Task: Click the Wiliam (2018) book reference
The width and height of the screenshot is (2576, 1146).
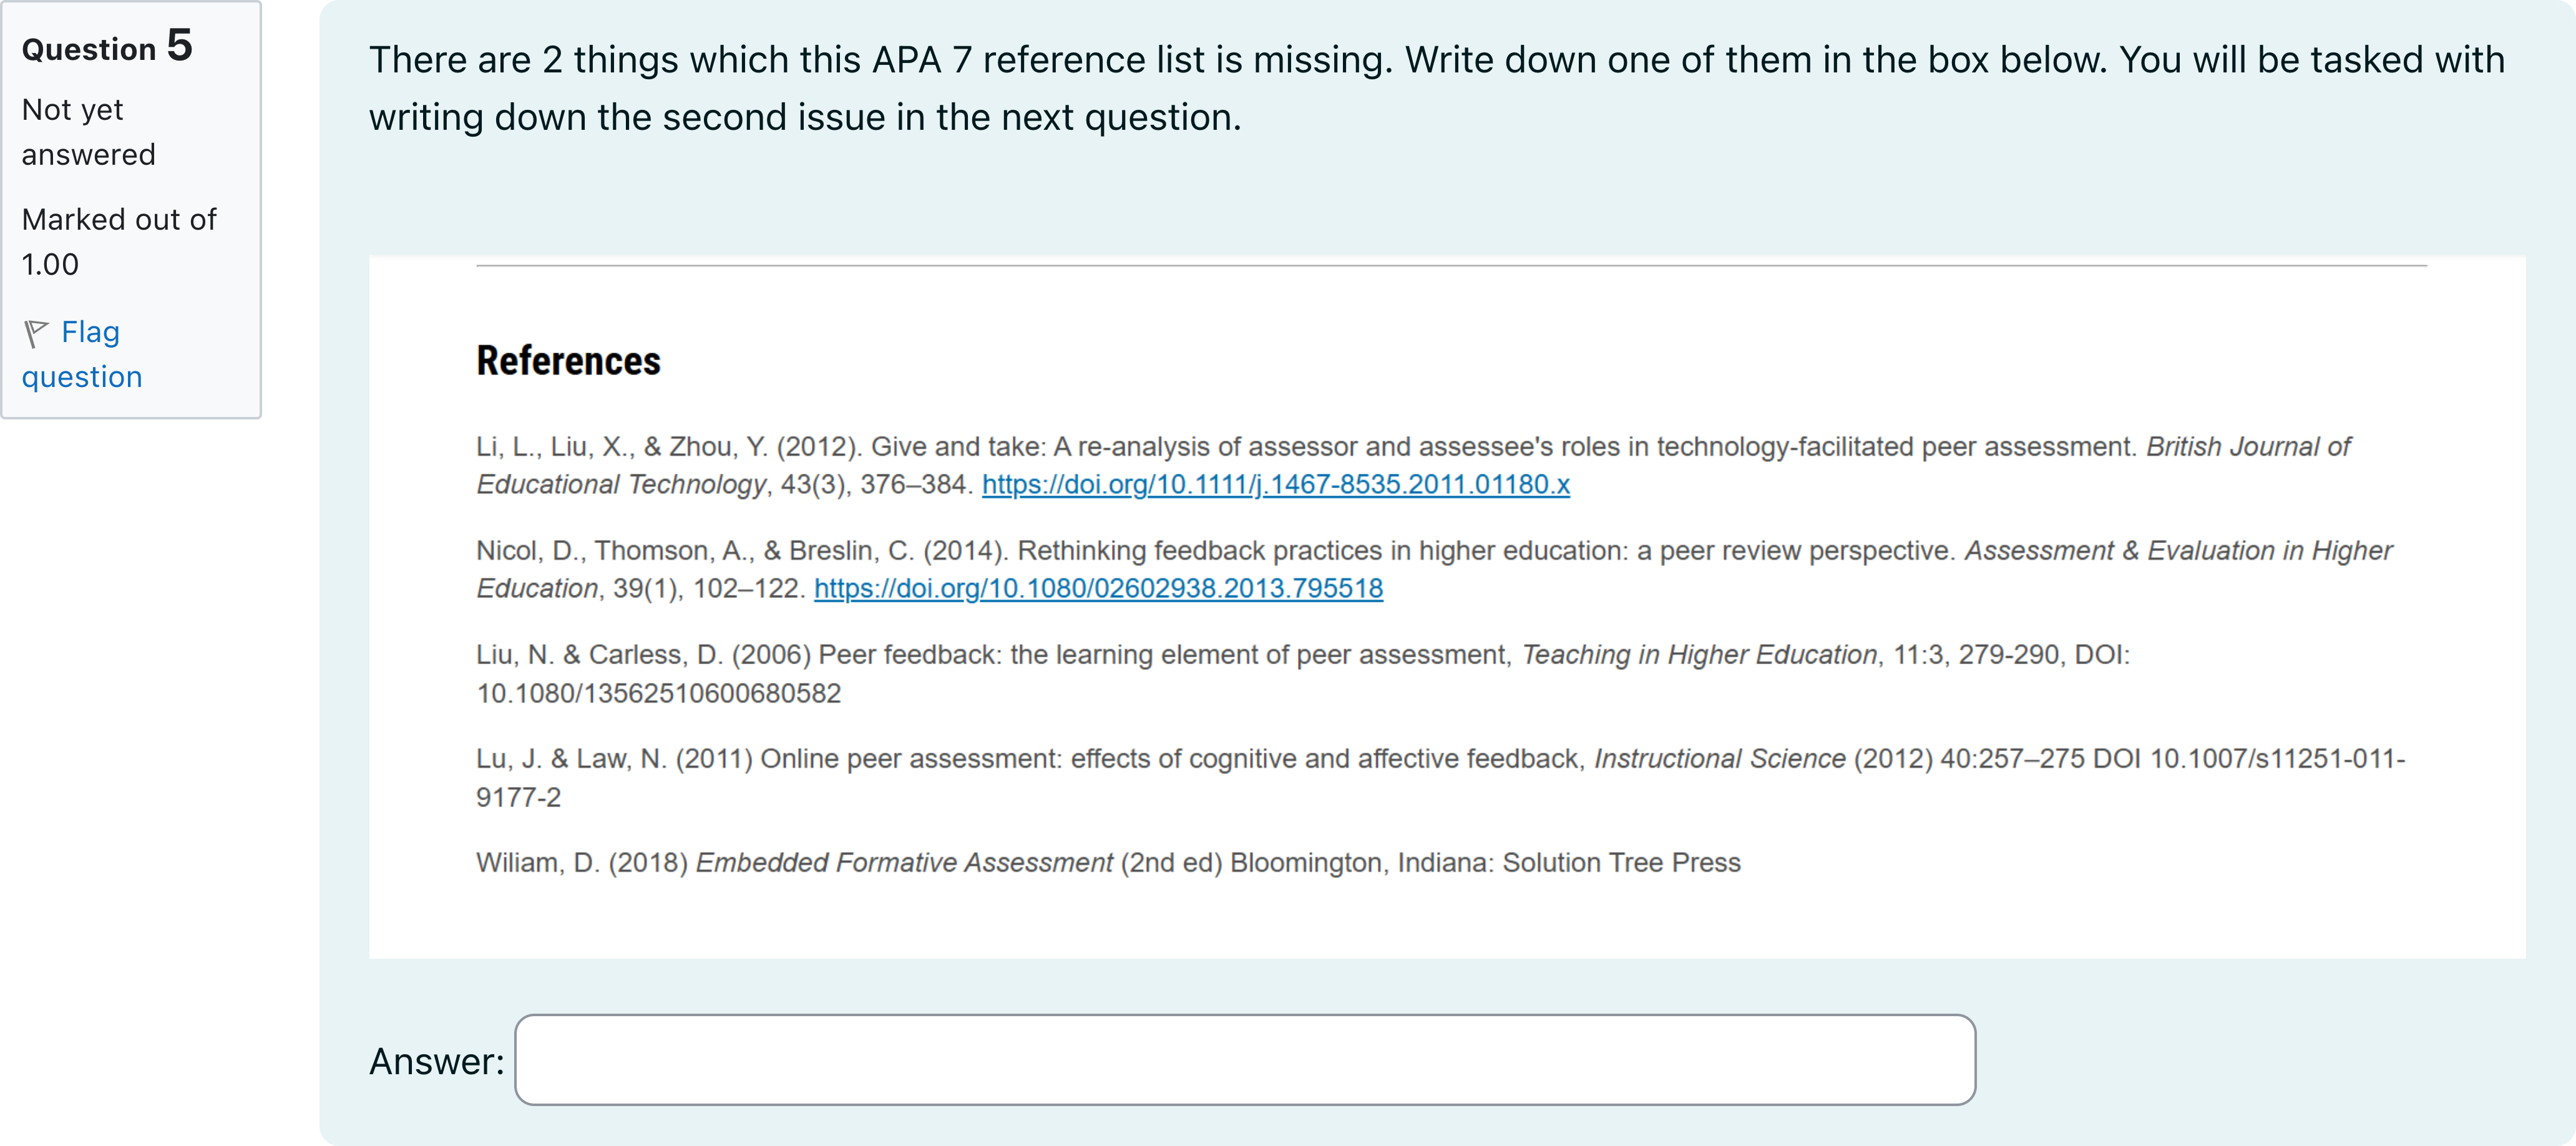Action: pyautogui.click(x=1108, y=863)
